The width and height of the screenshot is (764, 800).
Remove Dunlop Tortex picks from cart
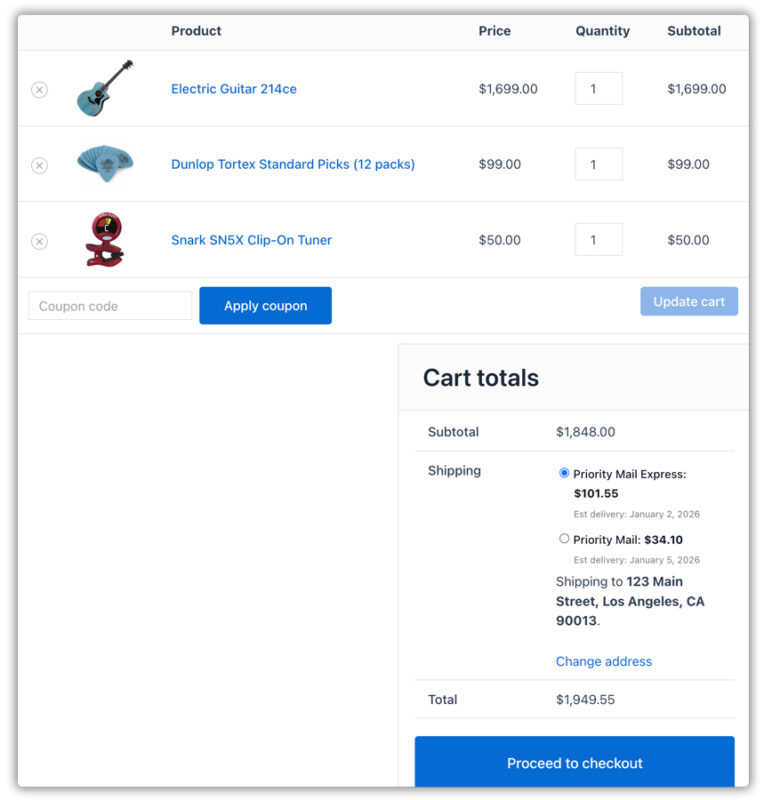point(39,164)
